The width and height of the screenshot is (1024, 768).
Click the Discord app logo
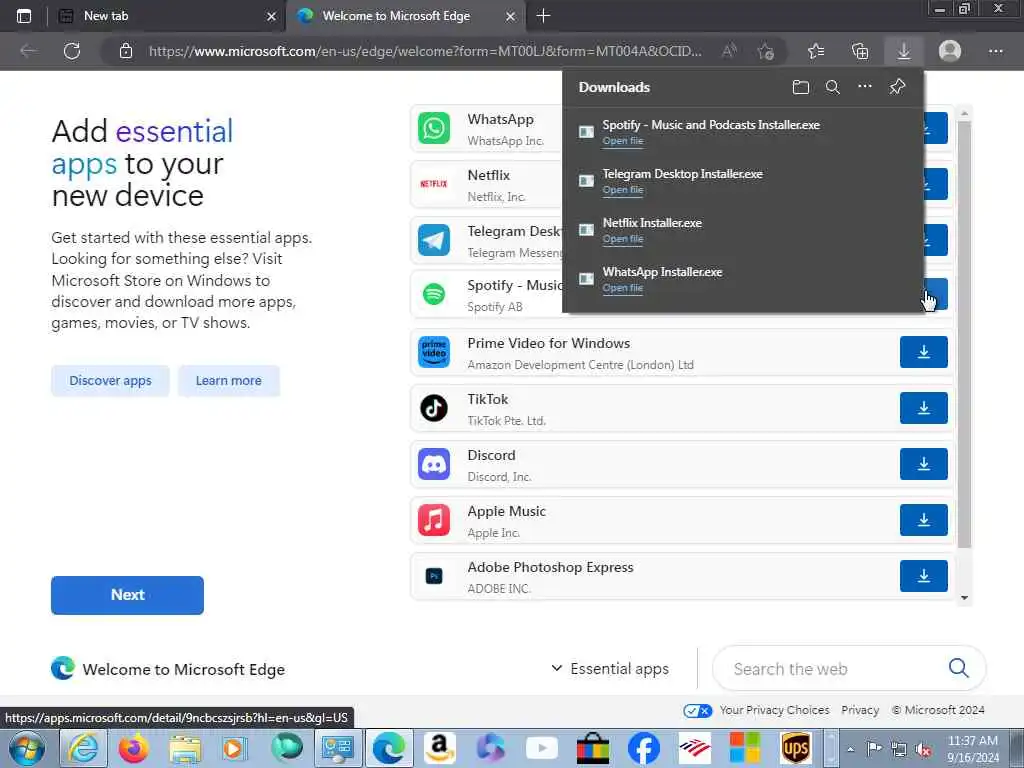coord(434,464)
